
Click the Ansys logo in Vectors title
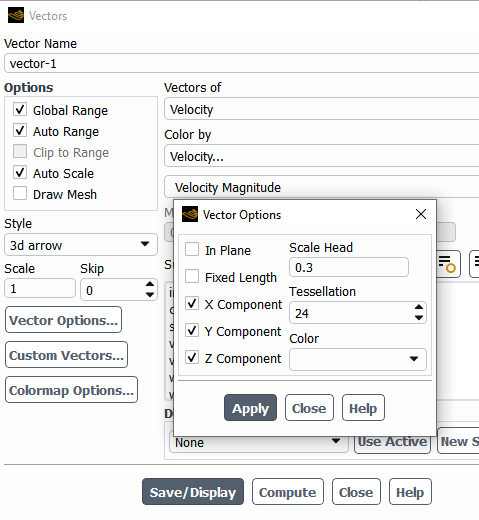(x=16, y=15)
